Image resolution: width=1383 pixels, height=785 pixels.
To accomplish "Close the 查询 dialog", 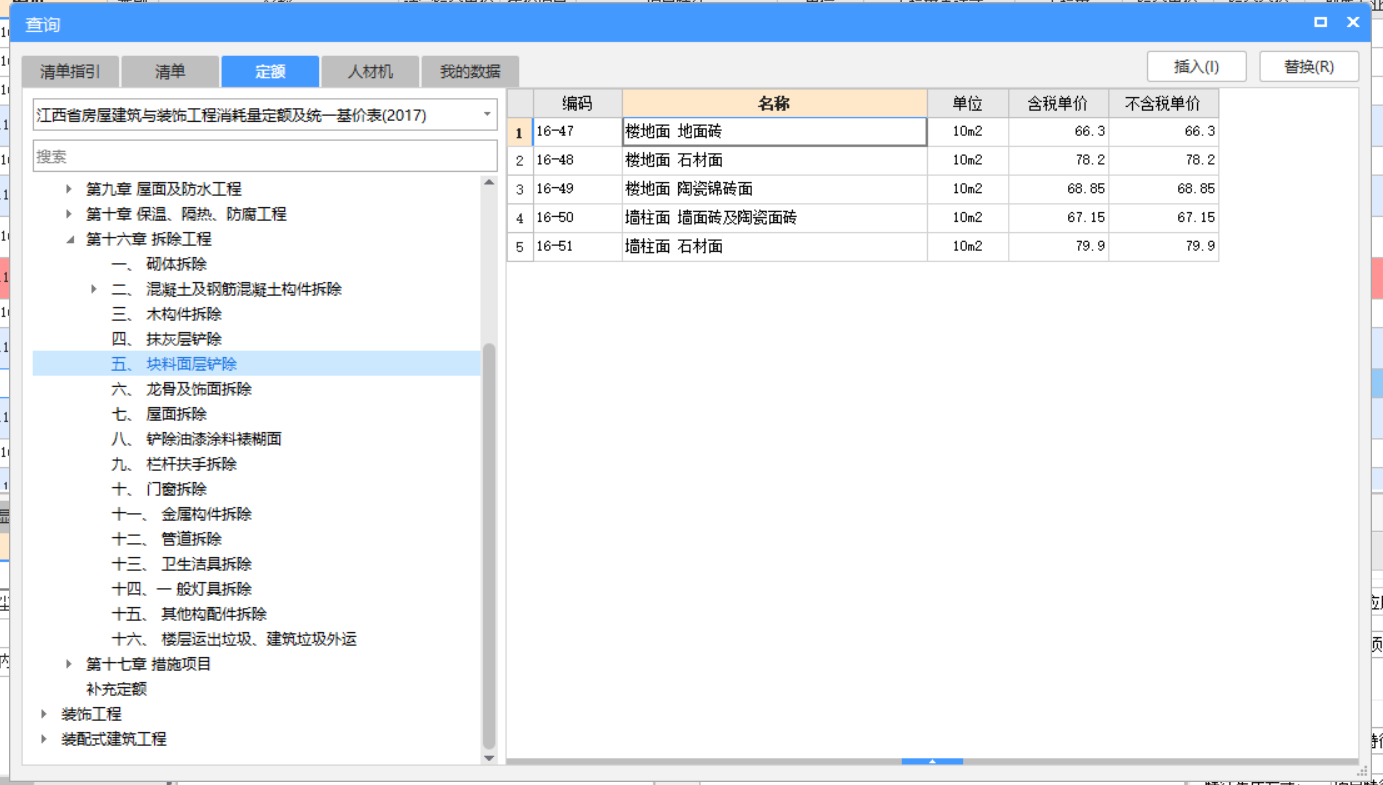I will pos(1353,22).
